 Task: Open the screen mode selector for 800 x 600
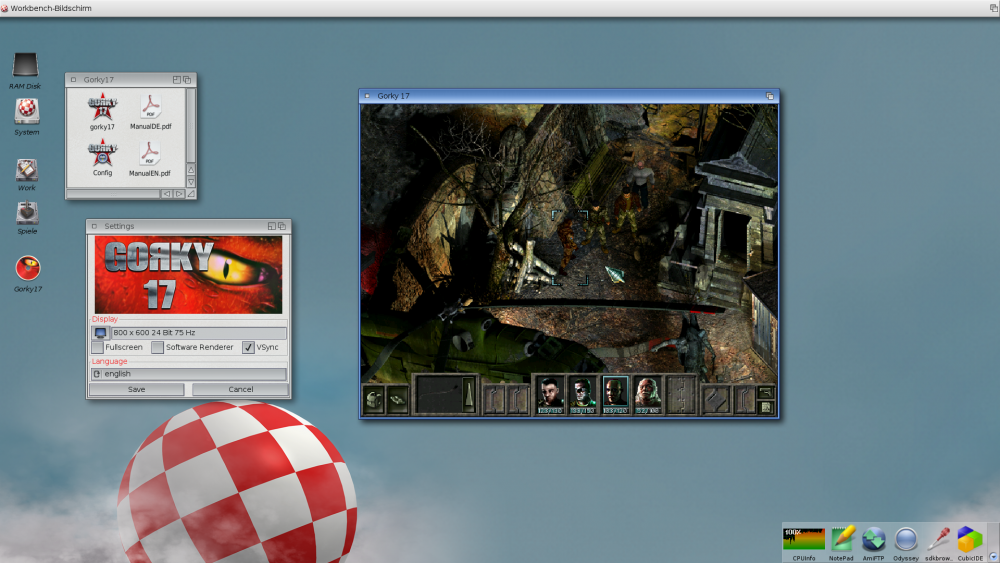(x=100, y=332)
